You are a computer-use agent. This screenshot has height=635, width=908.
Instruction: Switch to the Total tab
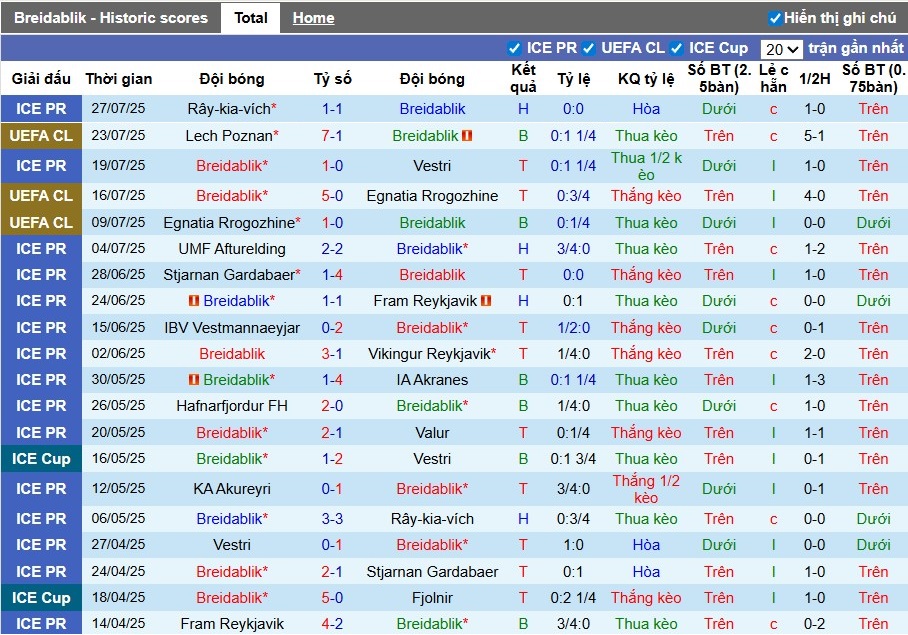(251, 18)
